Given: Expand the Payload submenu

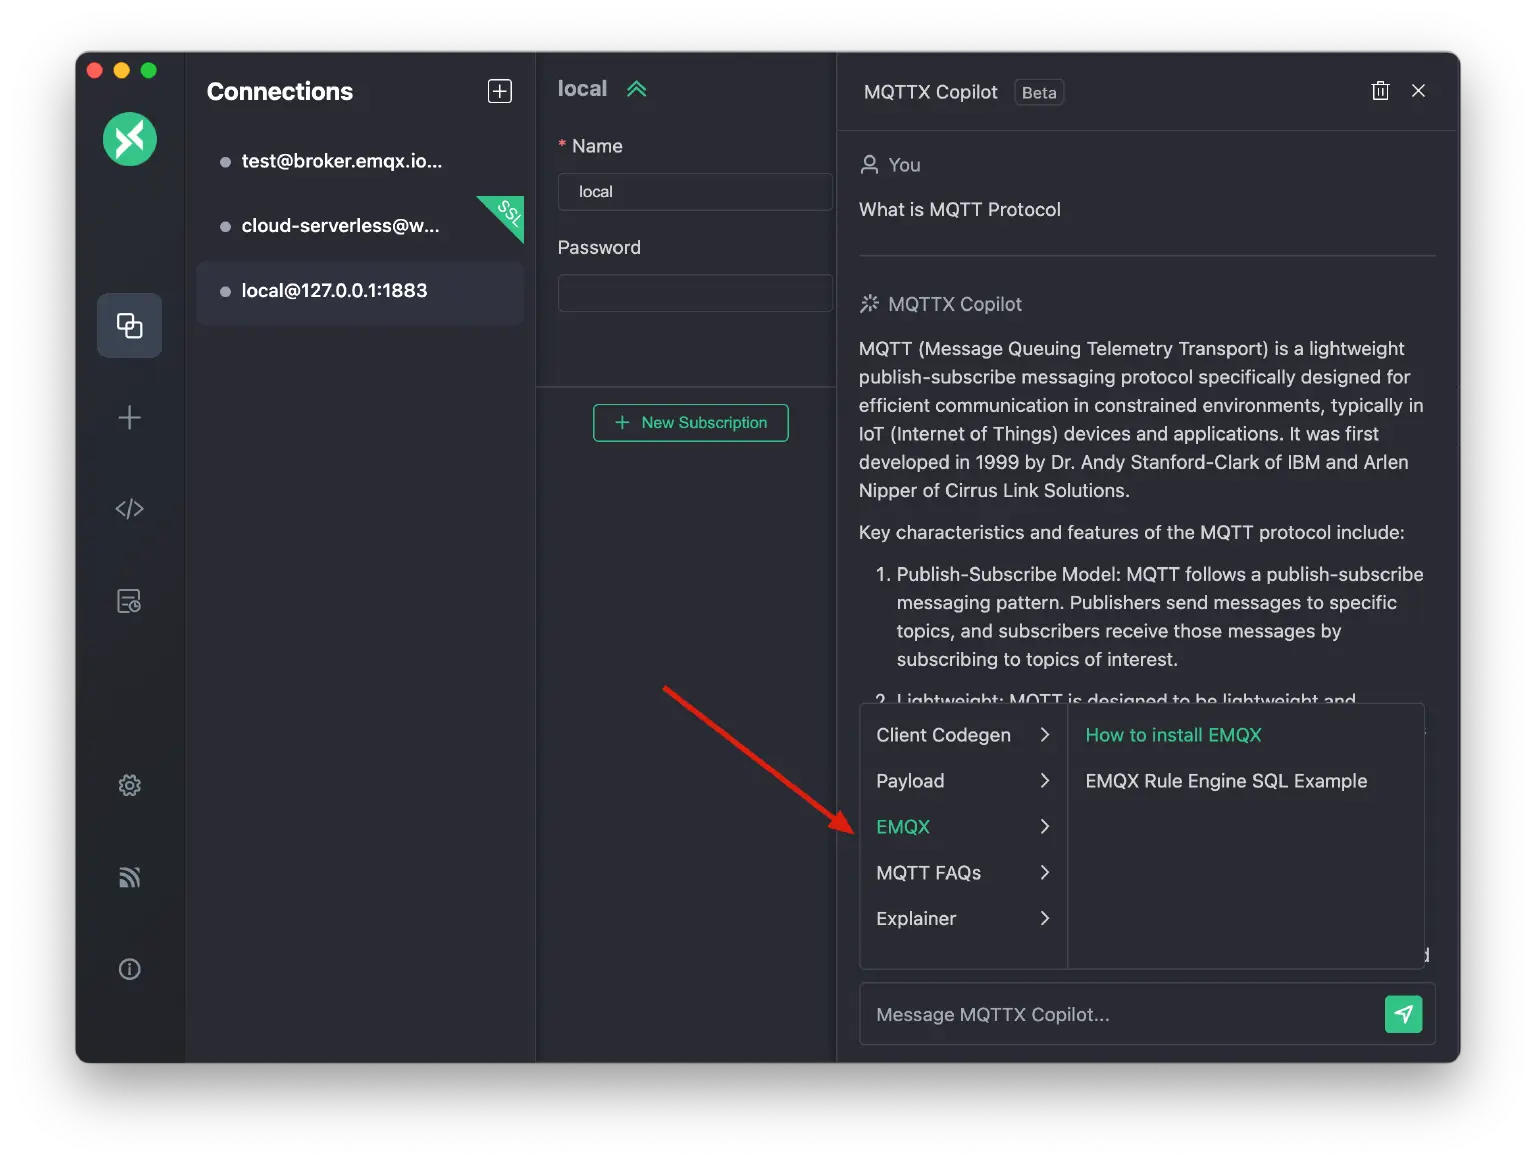Looking at the screenshot, I should pyautogui.click(x=910, y=781).
